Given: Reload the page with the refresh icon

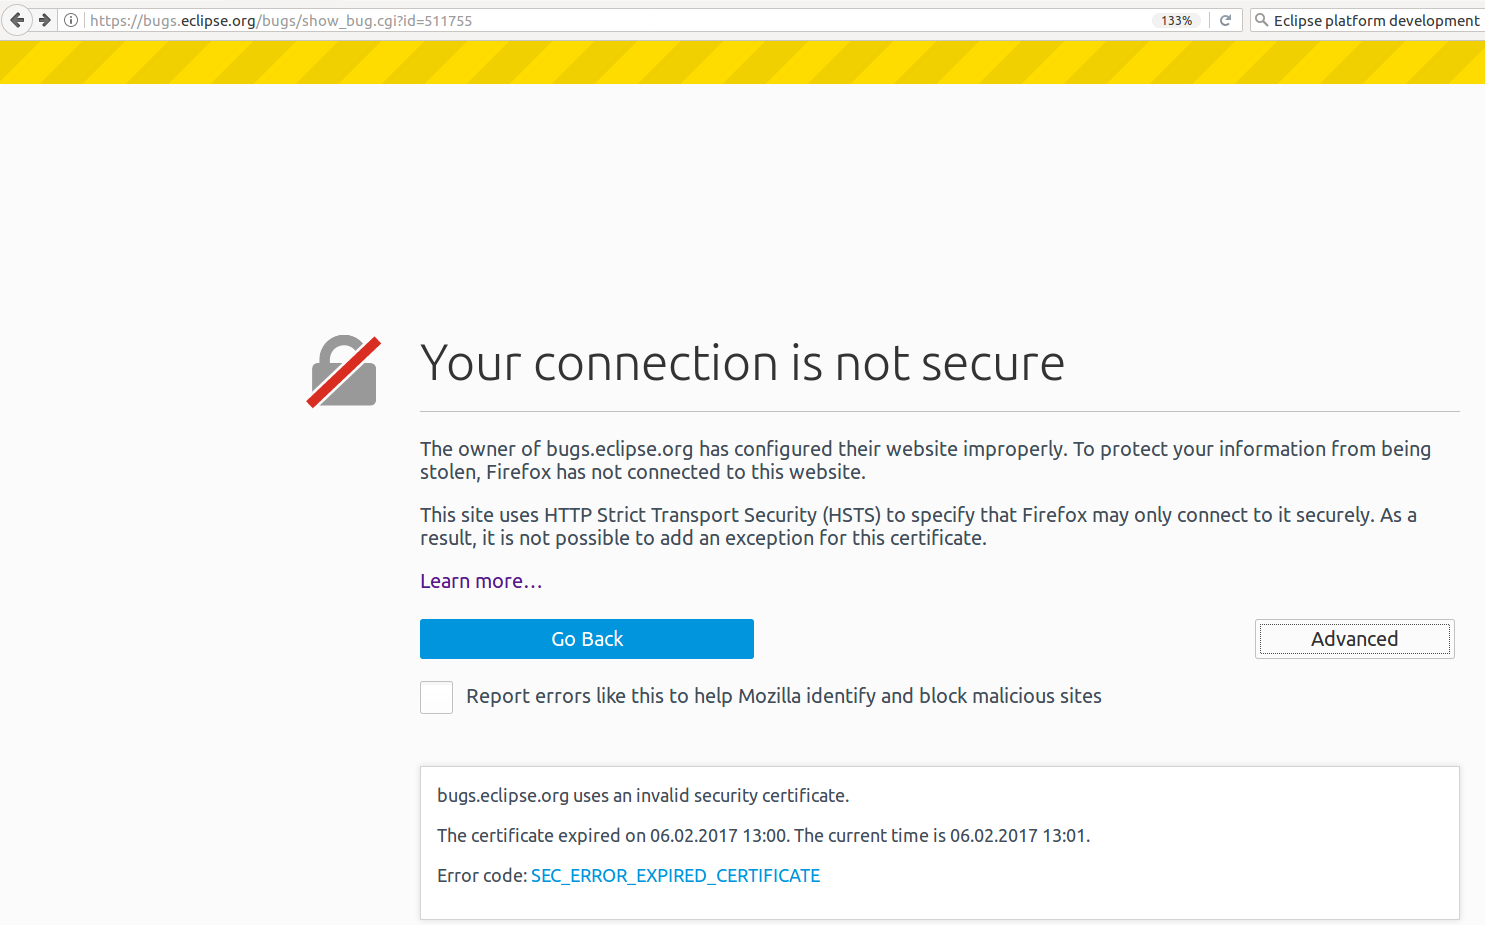Looking at the screenshot, I should click(x=1225, y=20).
